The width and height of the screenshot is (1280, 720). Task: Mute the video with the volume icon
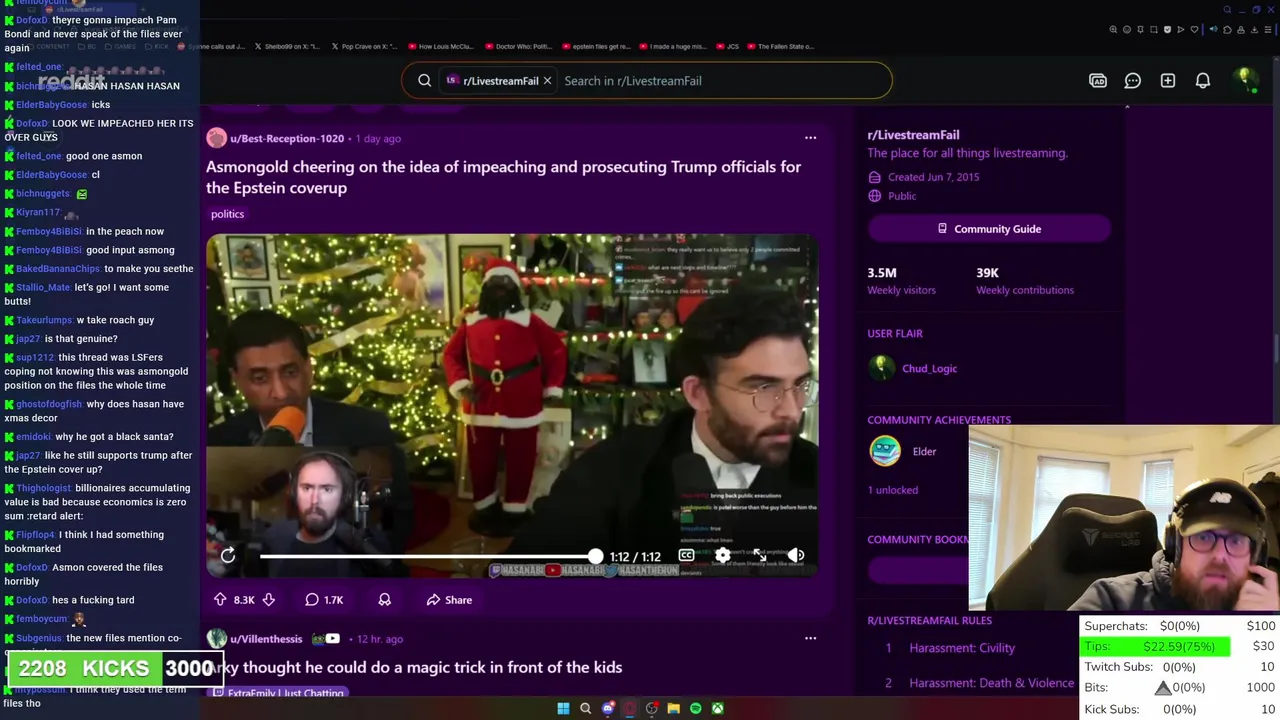pyautogui.click(x=796, y=556)
